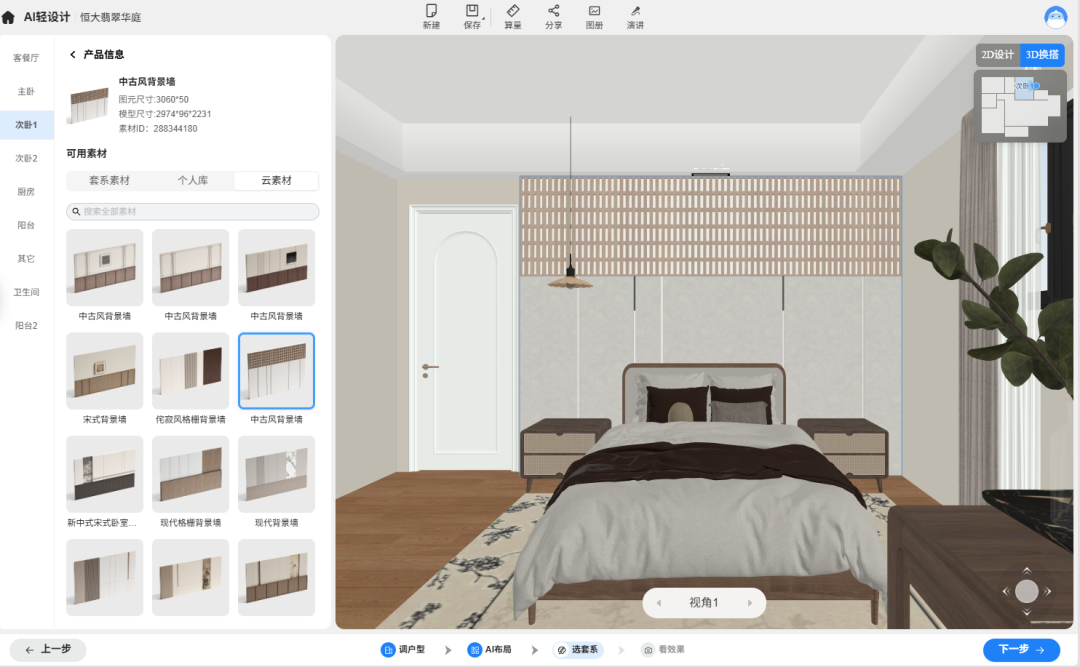This screenshot has width=1080, height=667.
Task: Go back using 产品信息 back chevron
Action: (72, 54)
